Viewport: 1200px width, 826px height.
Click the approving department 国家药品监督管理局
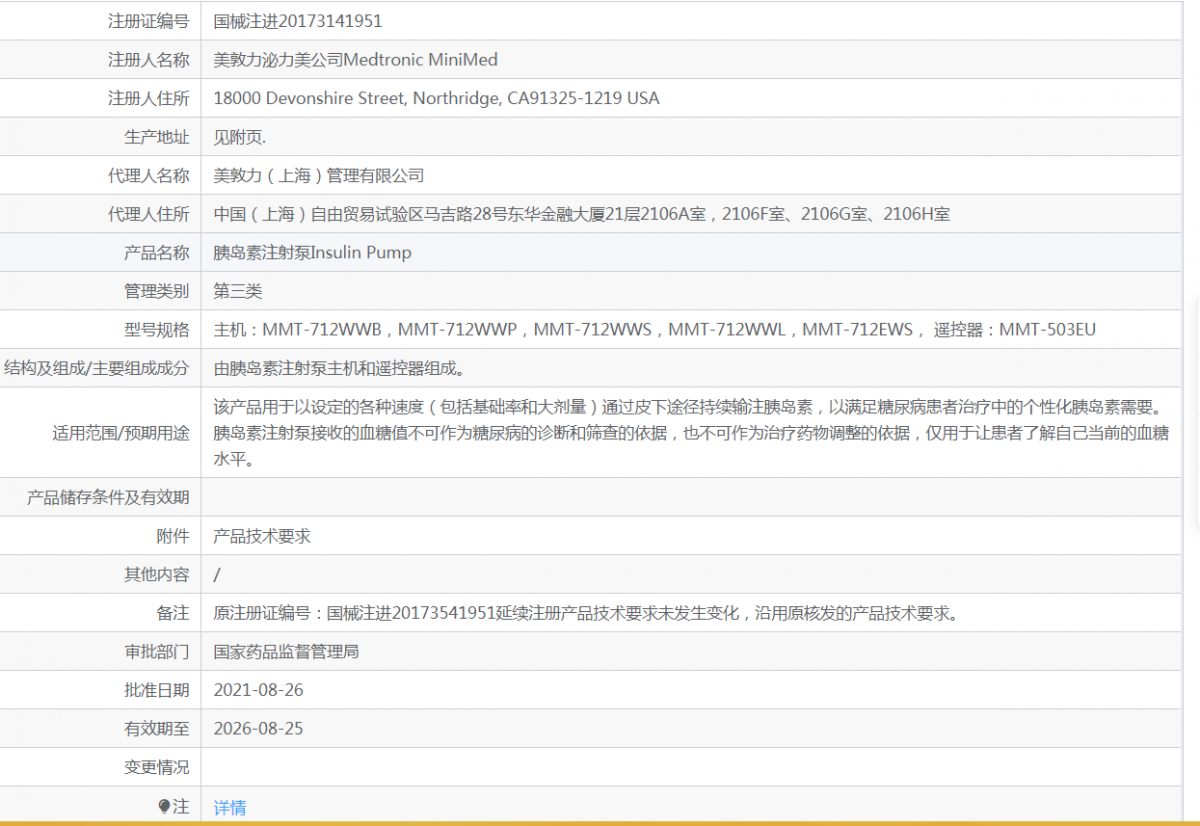[x=286, y=652]
